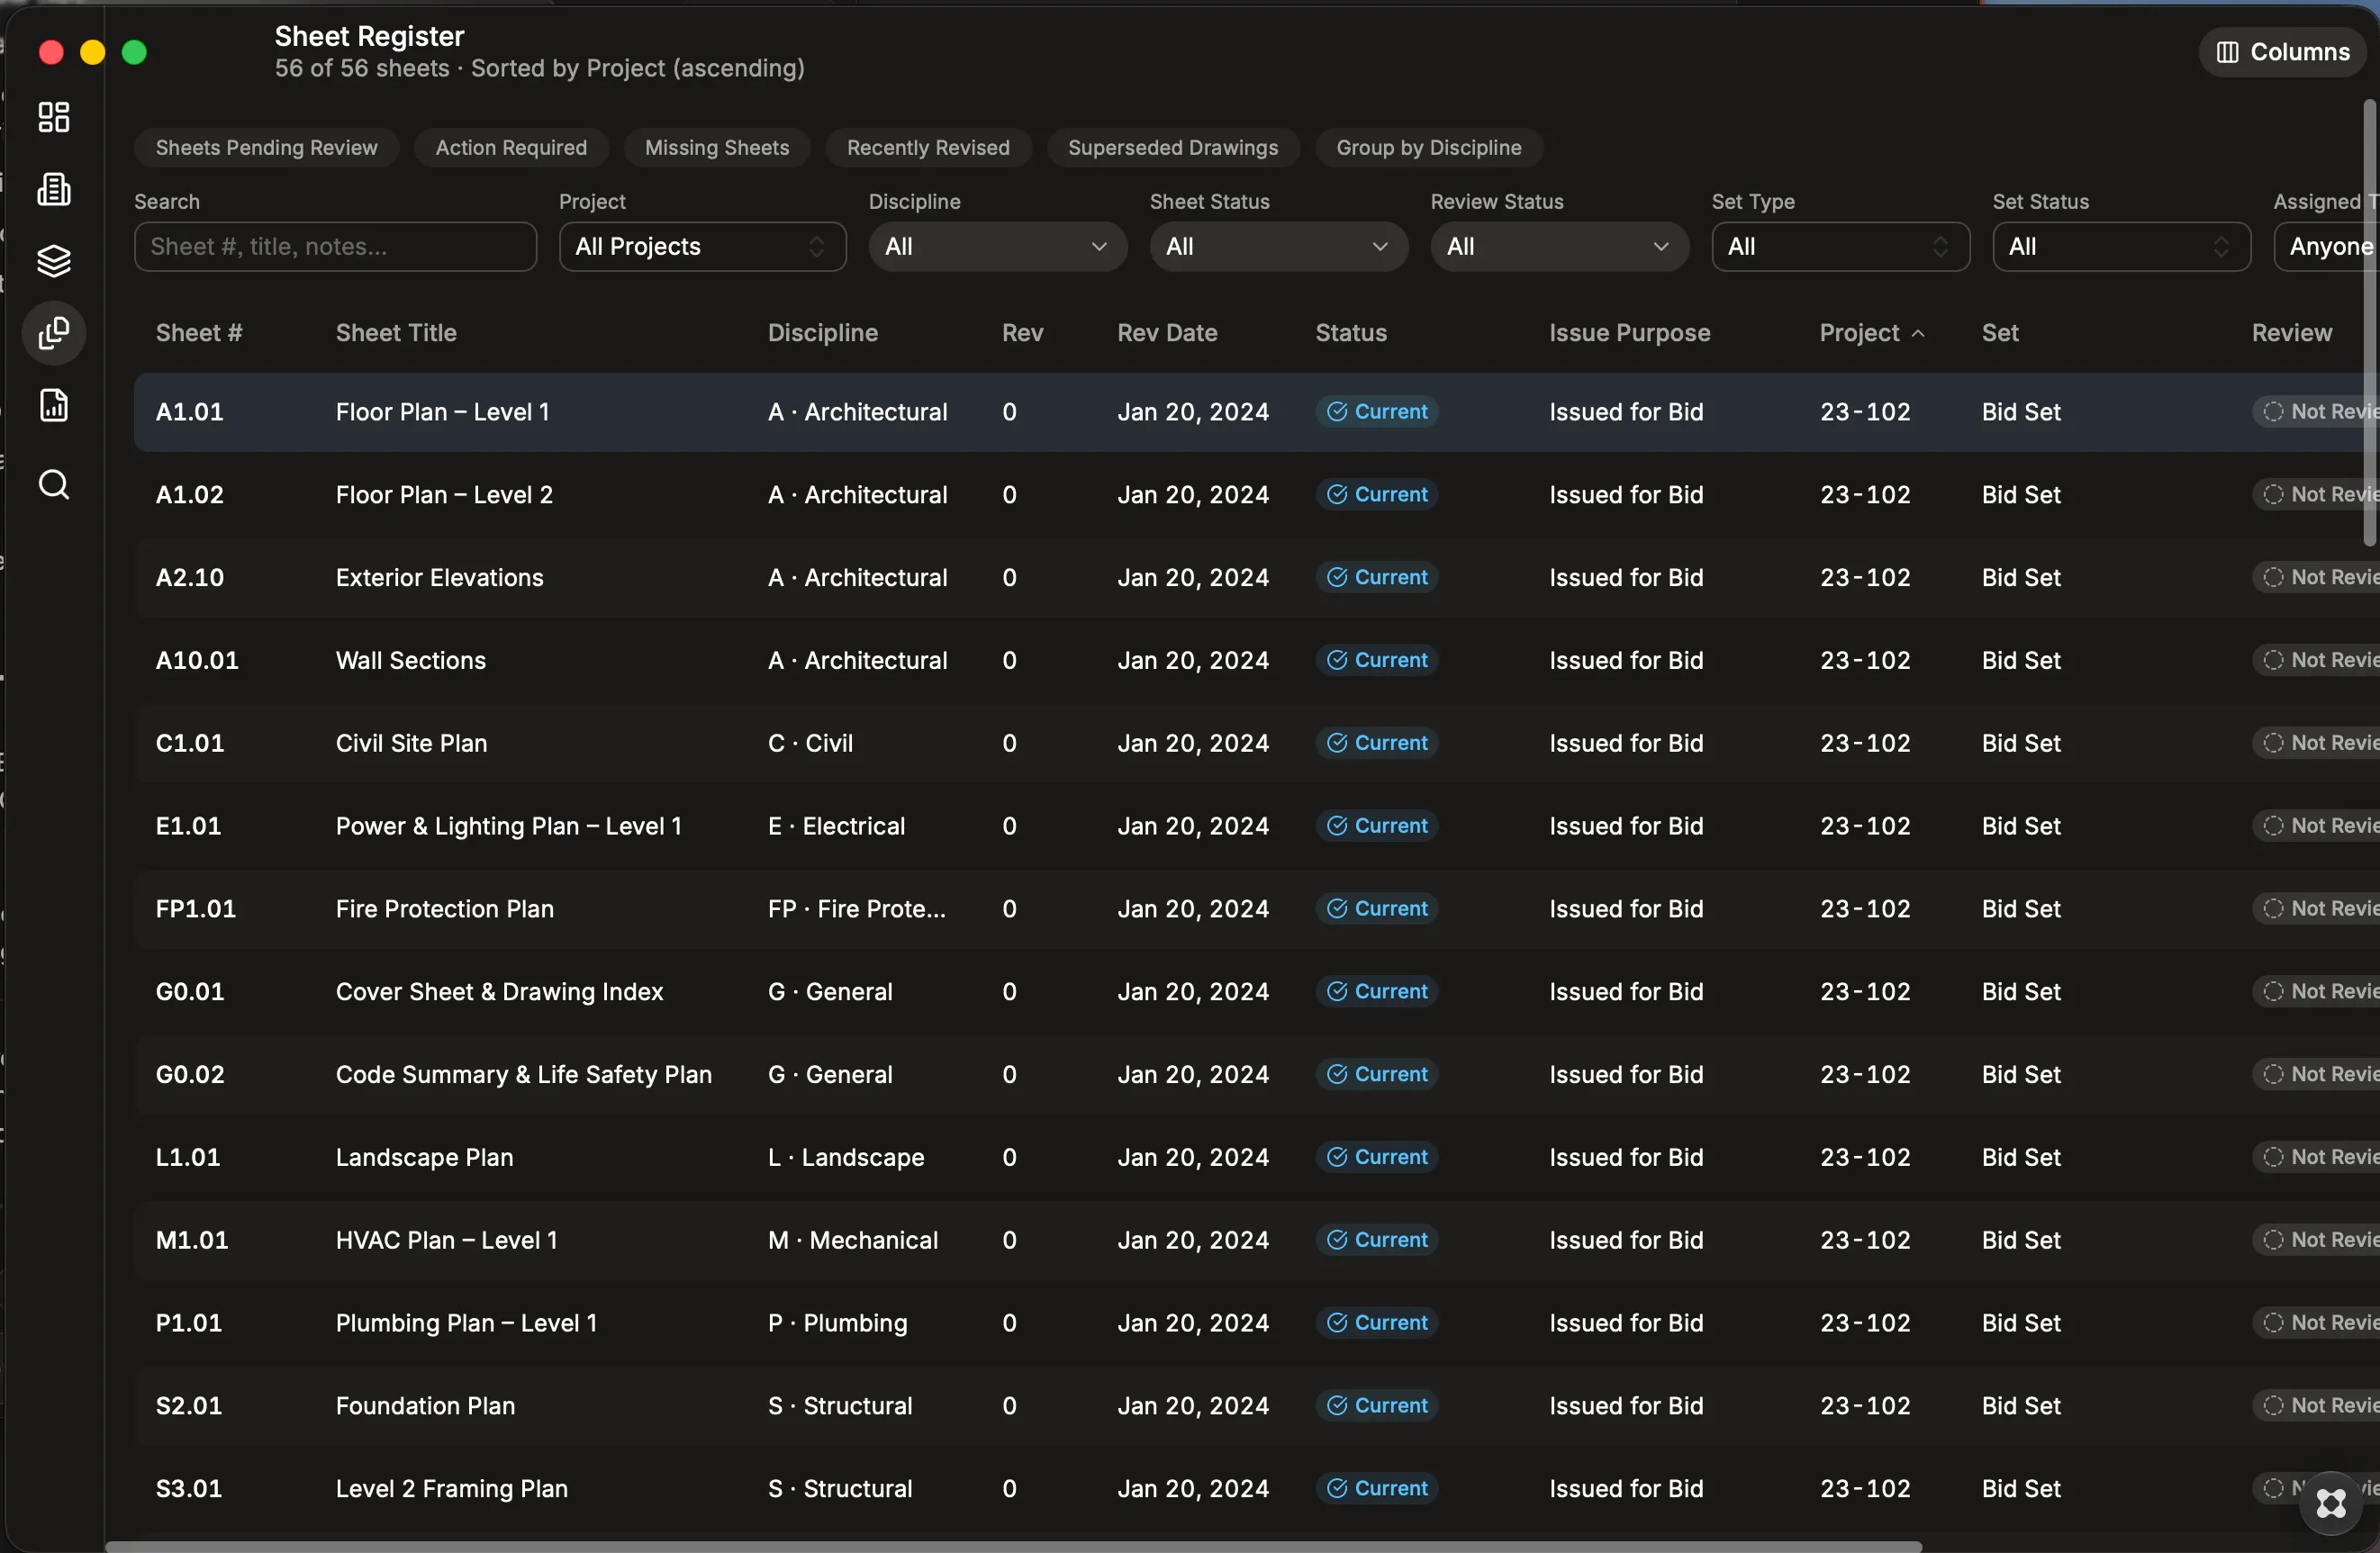Open the documents building icon in sidebar

click(53, 189)
